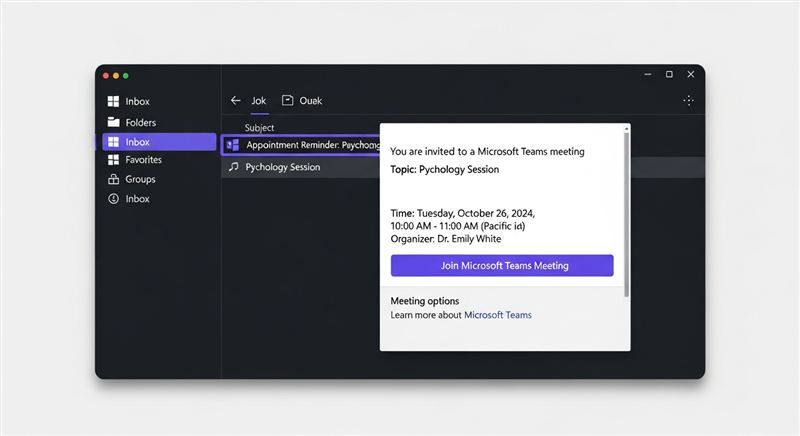
Task: Maximize the window with square button
Action: (x=669, y=74)
